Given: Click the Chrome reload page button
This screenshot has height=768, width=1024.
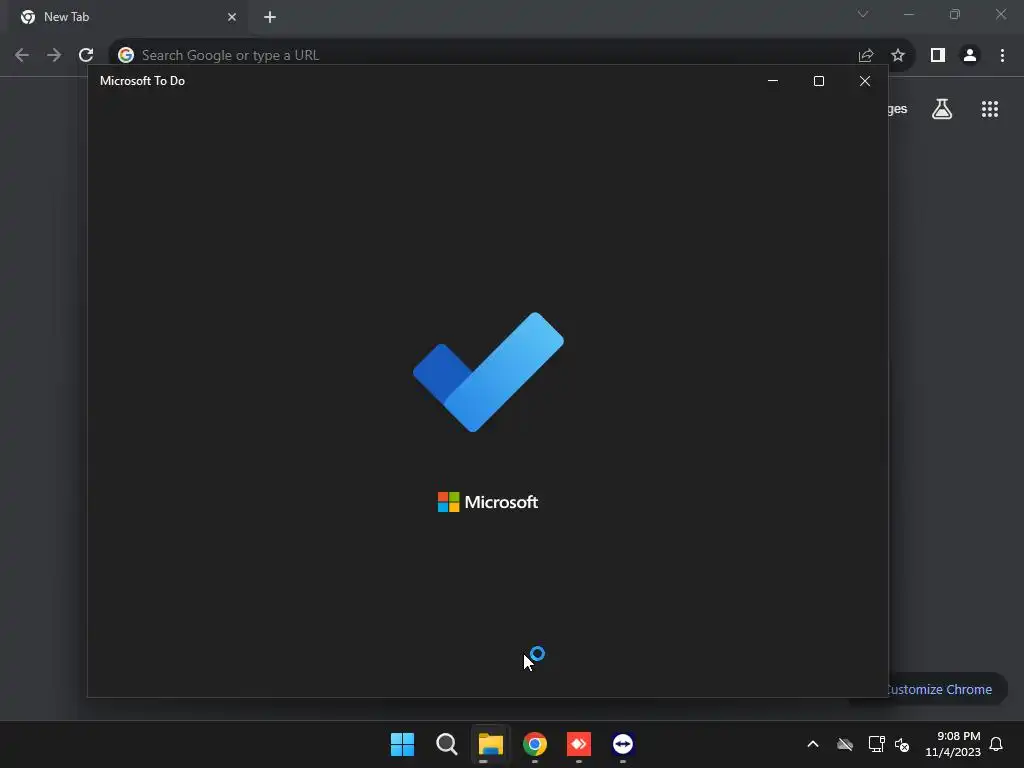Looking at the screenshot, I should pos(86,55).
